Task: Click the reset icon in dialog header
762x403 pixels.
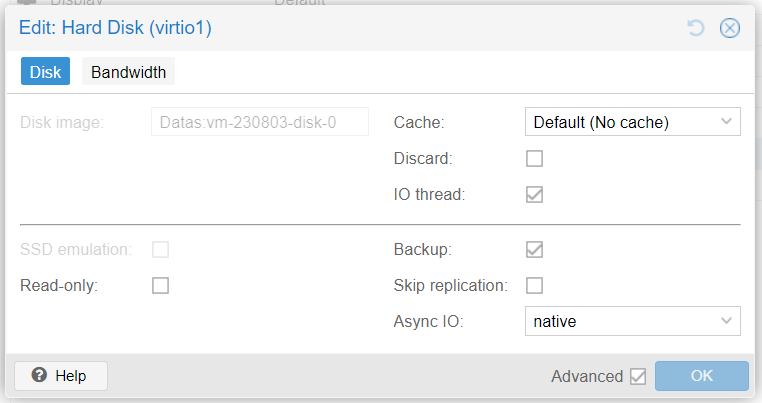Action: click(x=696, y=28)
